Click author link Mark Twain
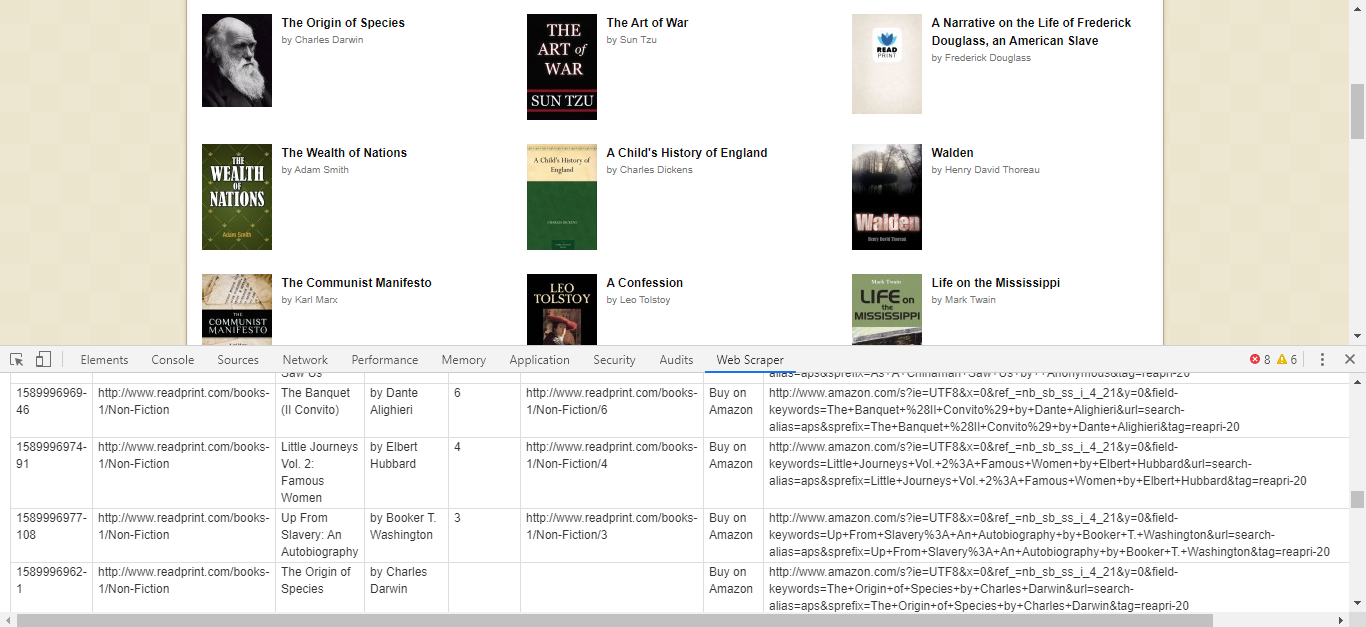This screenshot has width=1366, height=627. 970,300
